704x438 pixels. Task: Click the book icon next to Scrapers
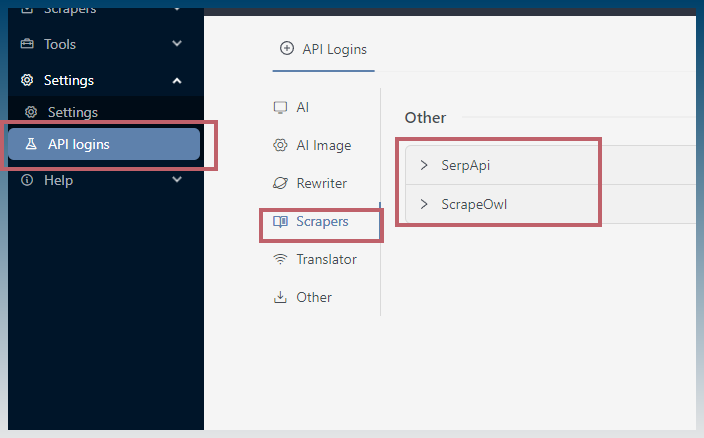[x=280, y=221]
